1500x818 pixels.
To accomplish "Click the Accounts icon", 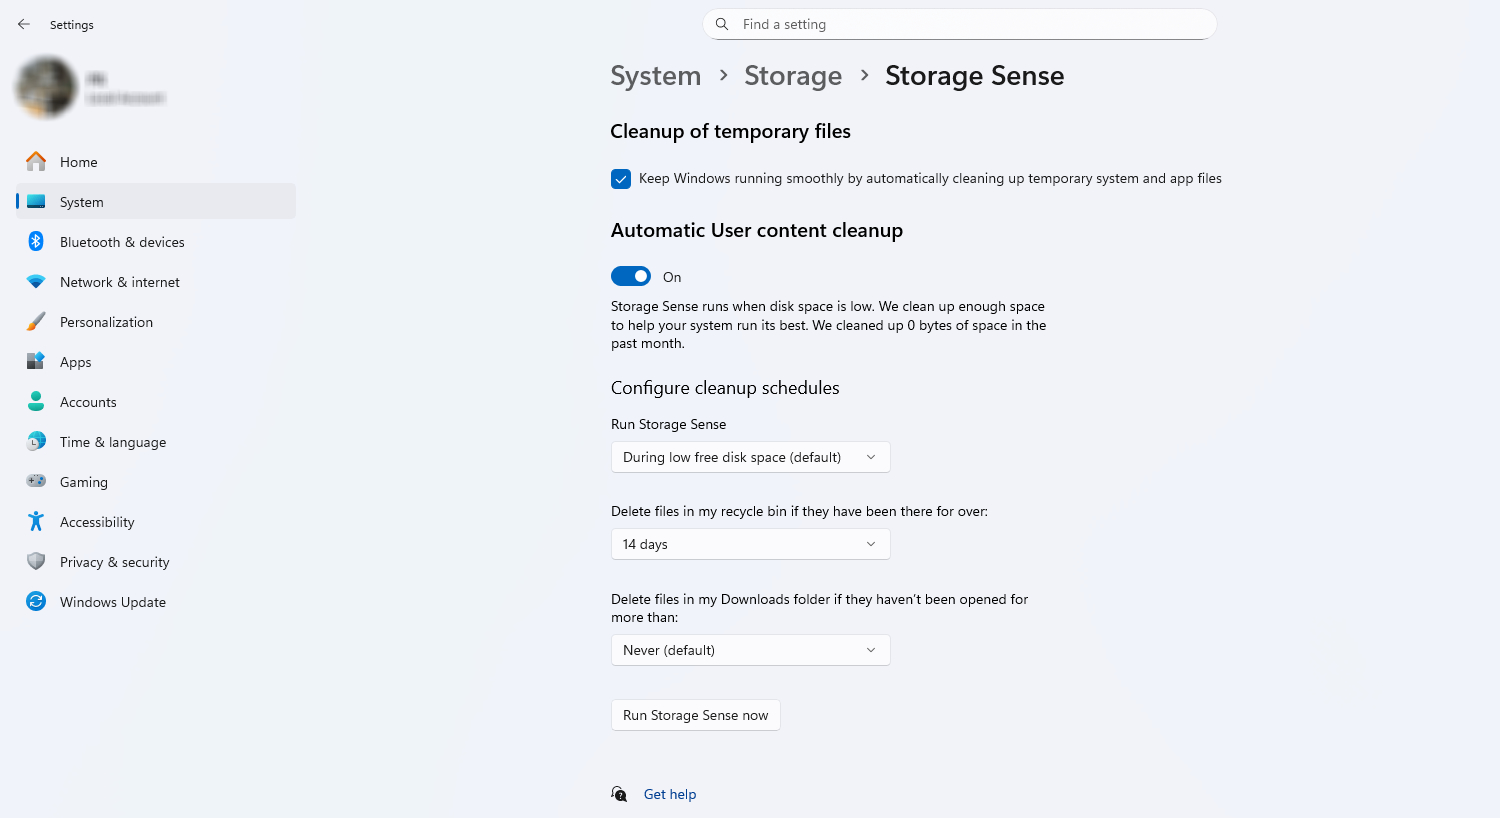I will pos(35,401).
